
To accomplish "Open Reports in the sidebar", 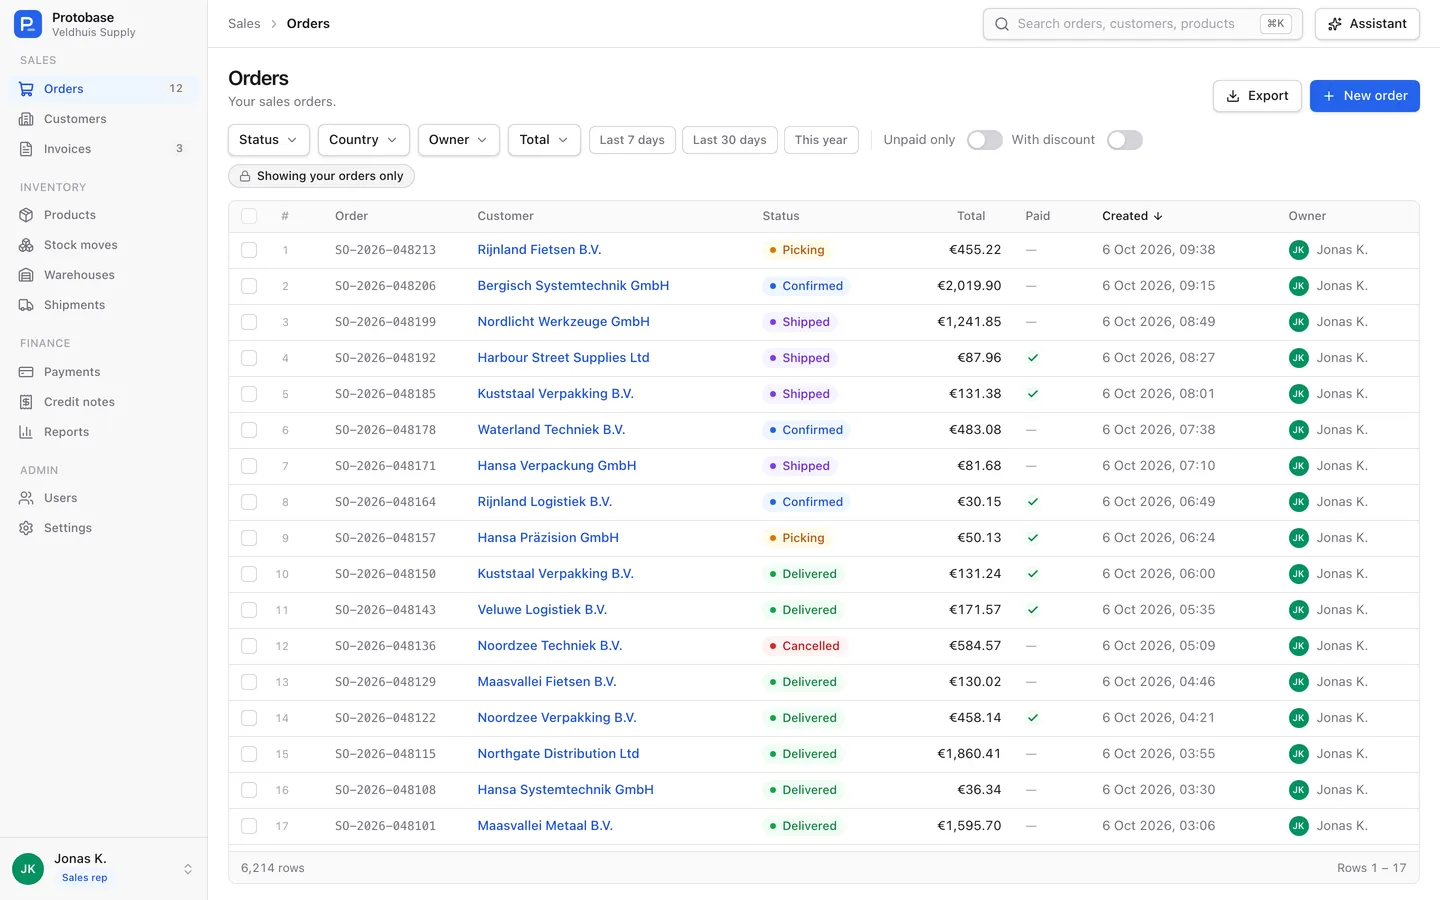I will 104,432.
